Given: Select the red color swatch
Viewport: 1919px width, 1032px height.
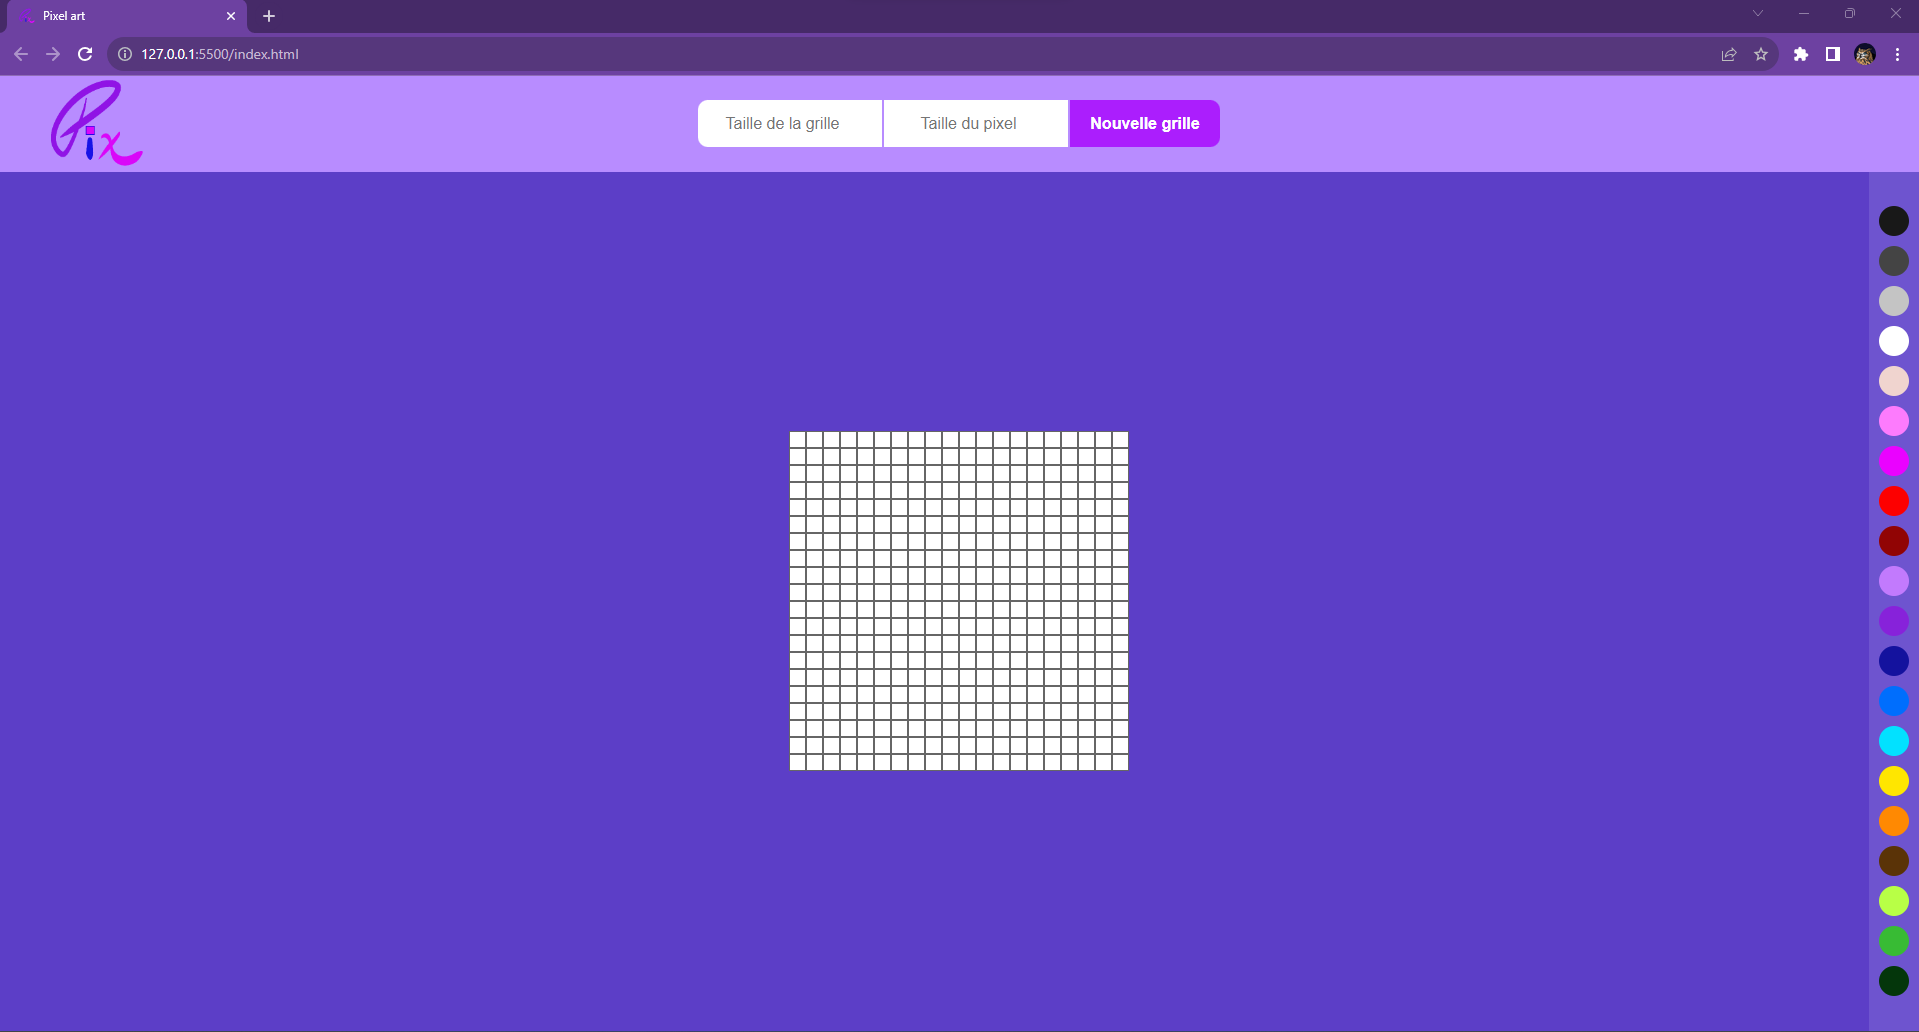Looking at the screenshot, I should click(x=1893, y=501).
